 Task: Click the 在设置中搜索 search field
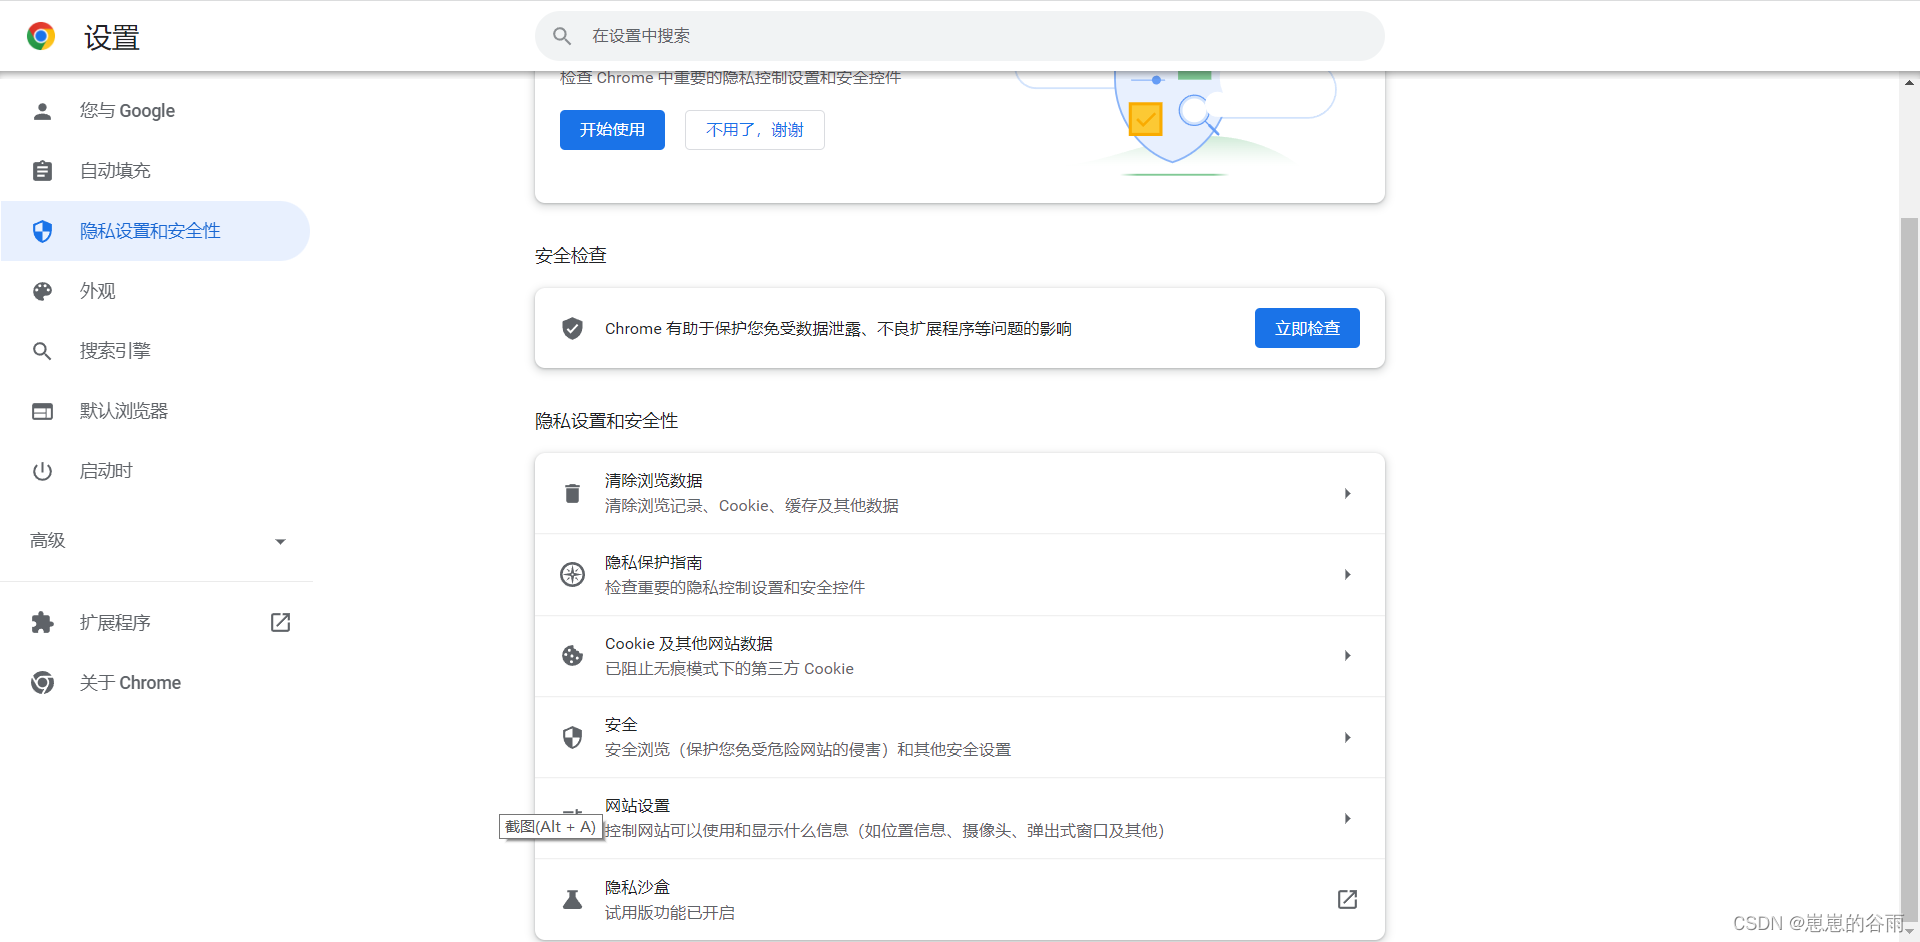(960, 36)
